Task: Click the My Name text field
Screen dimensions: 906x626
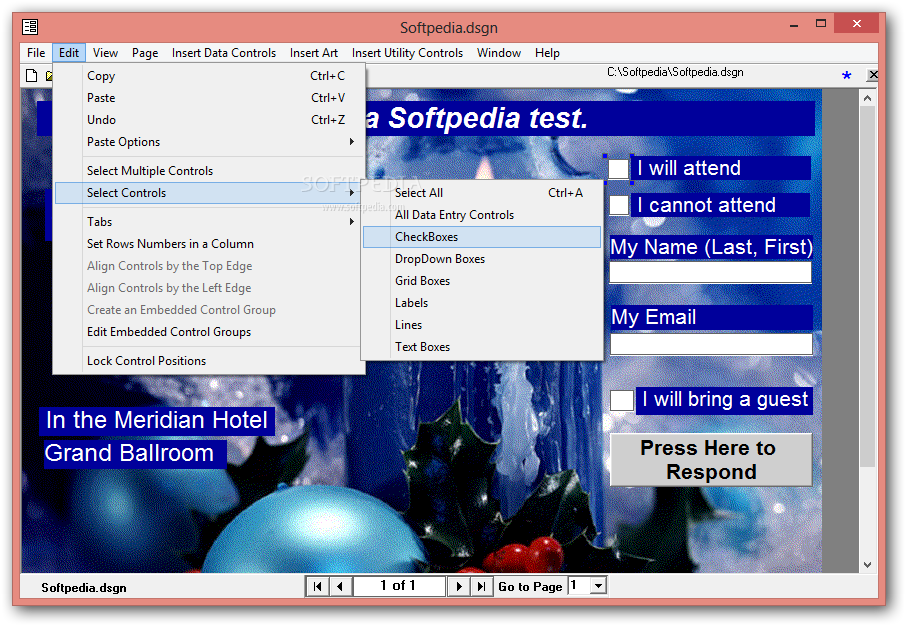Action: 710,272
